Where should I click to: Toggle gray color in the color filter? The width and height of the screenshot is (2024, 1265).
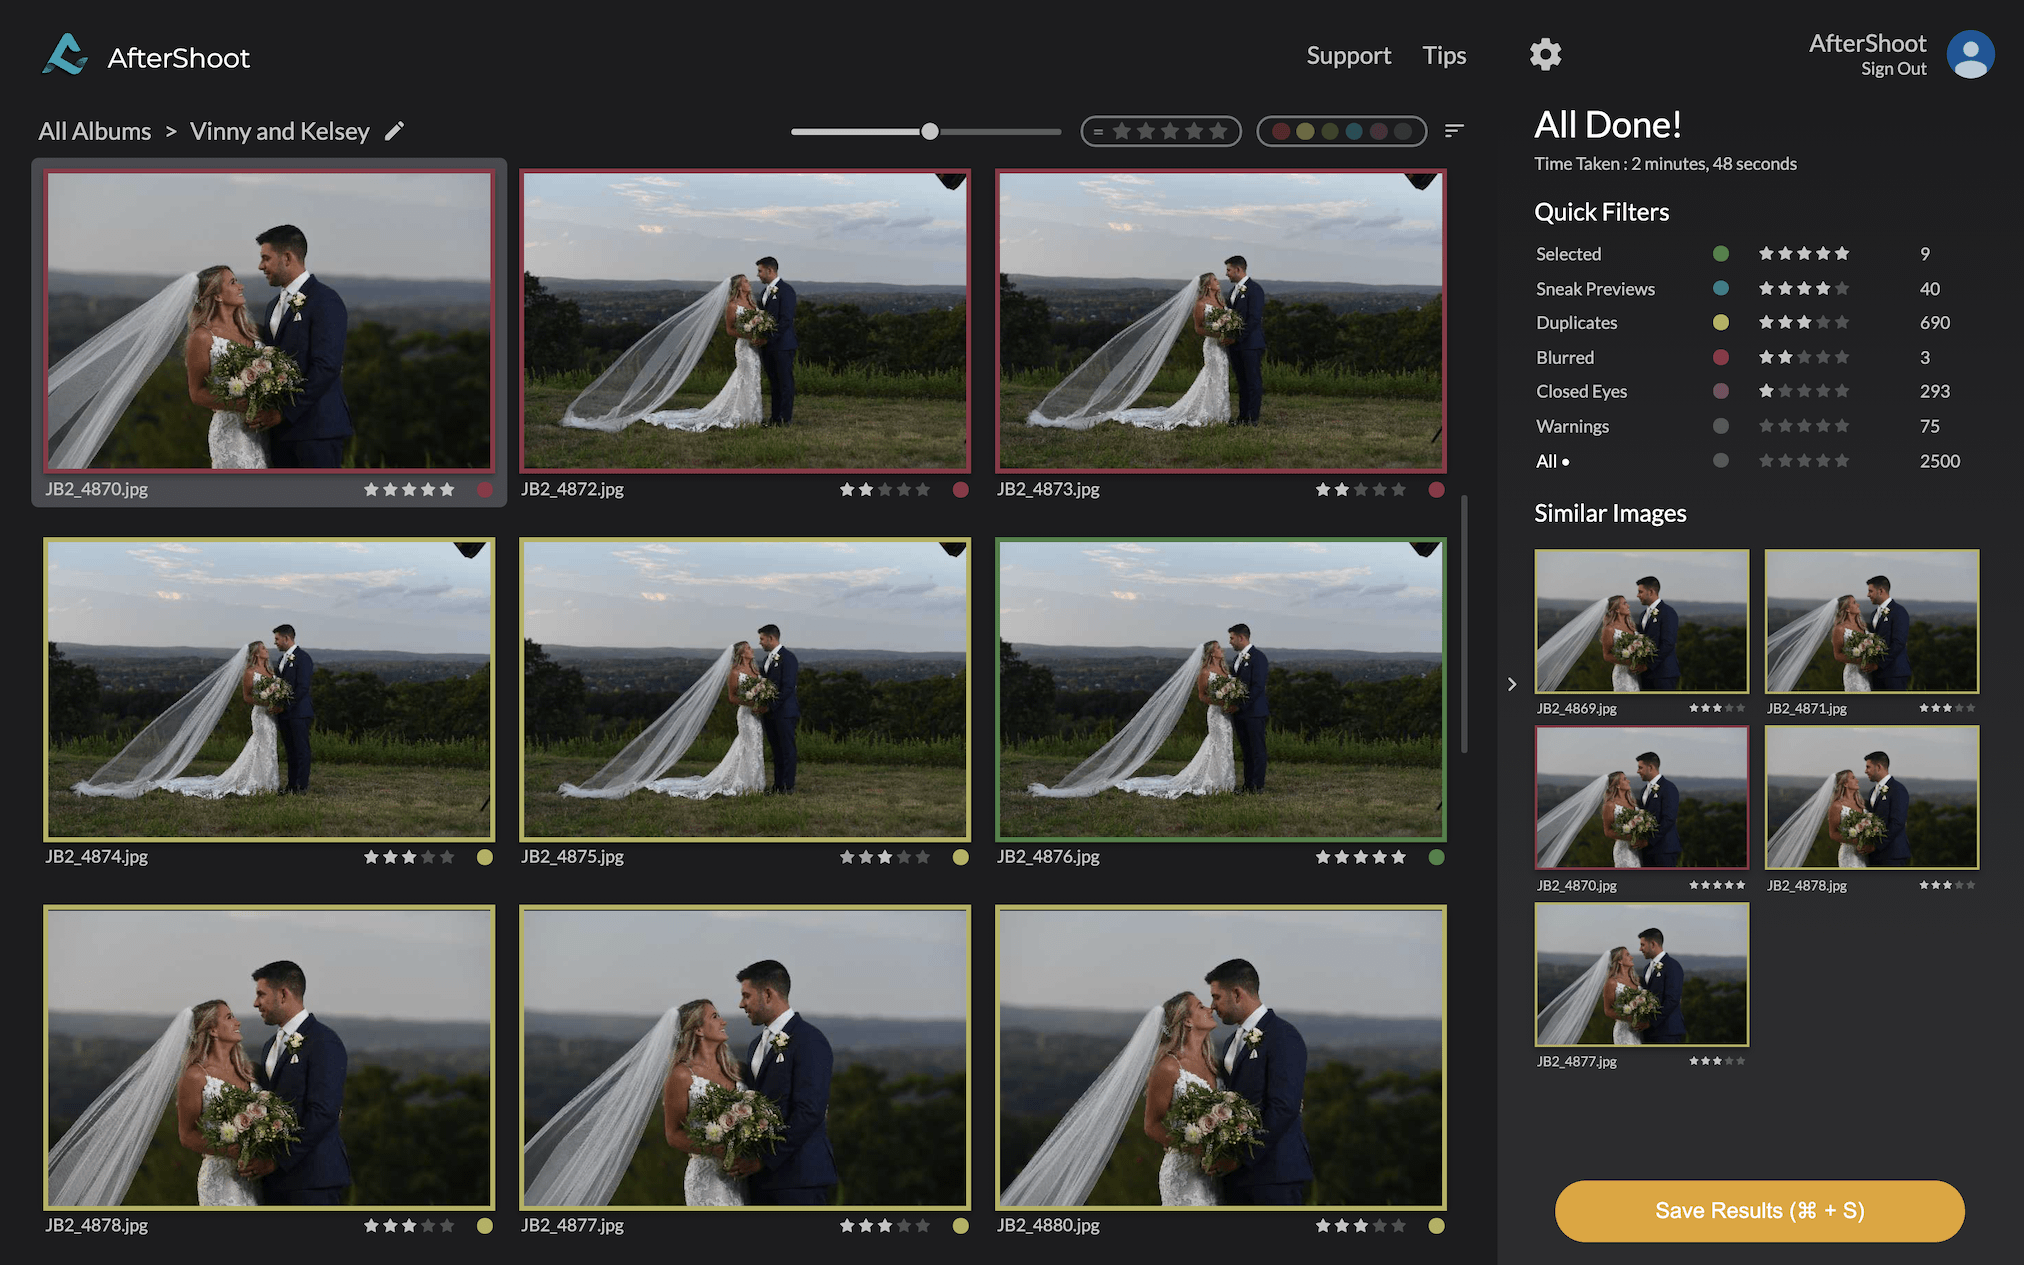click(x=1403, y=131)
